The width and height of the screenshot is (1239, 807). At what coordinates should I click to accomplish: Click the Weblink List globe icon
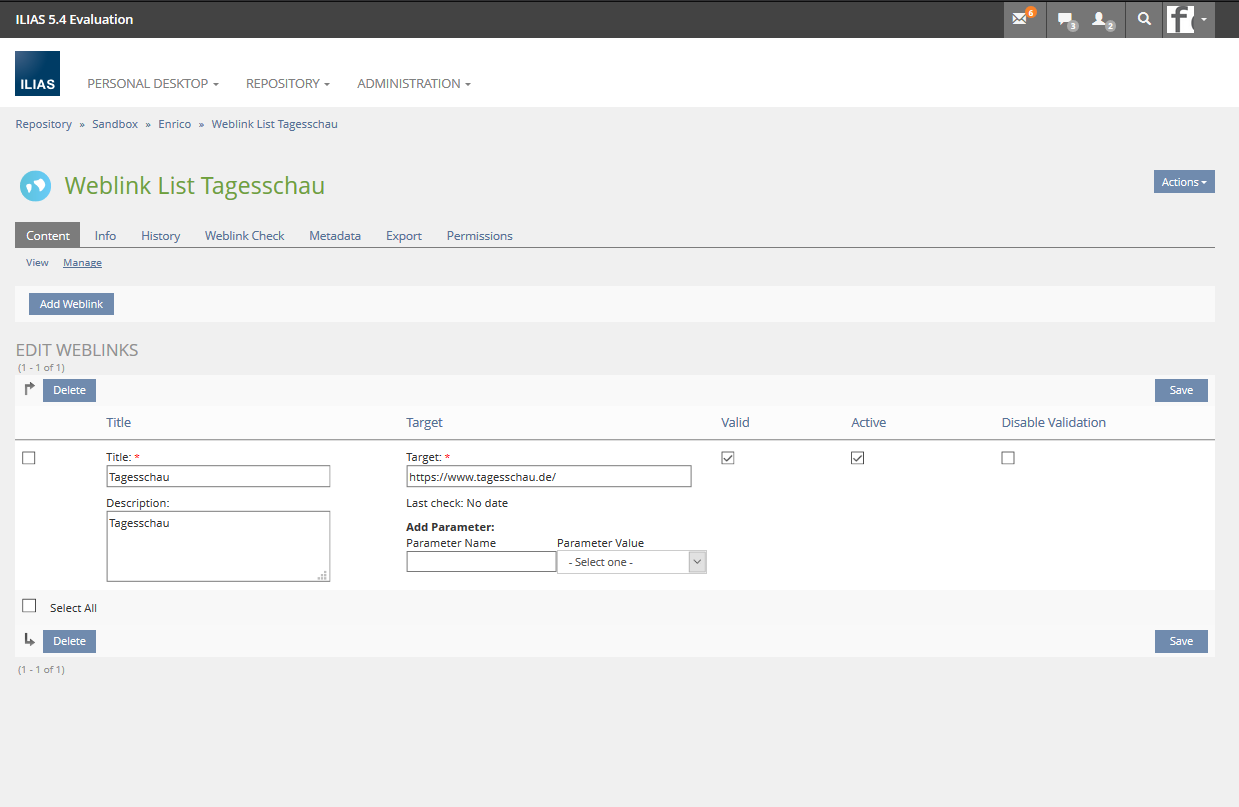click(x=35, y=186)
